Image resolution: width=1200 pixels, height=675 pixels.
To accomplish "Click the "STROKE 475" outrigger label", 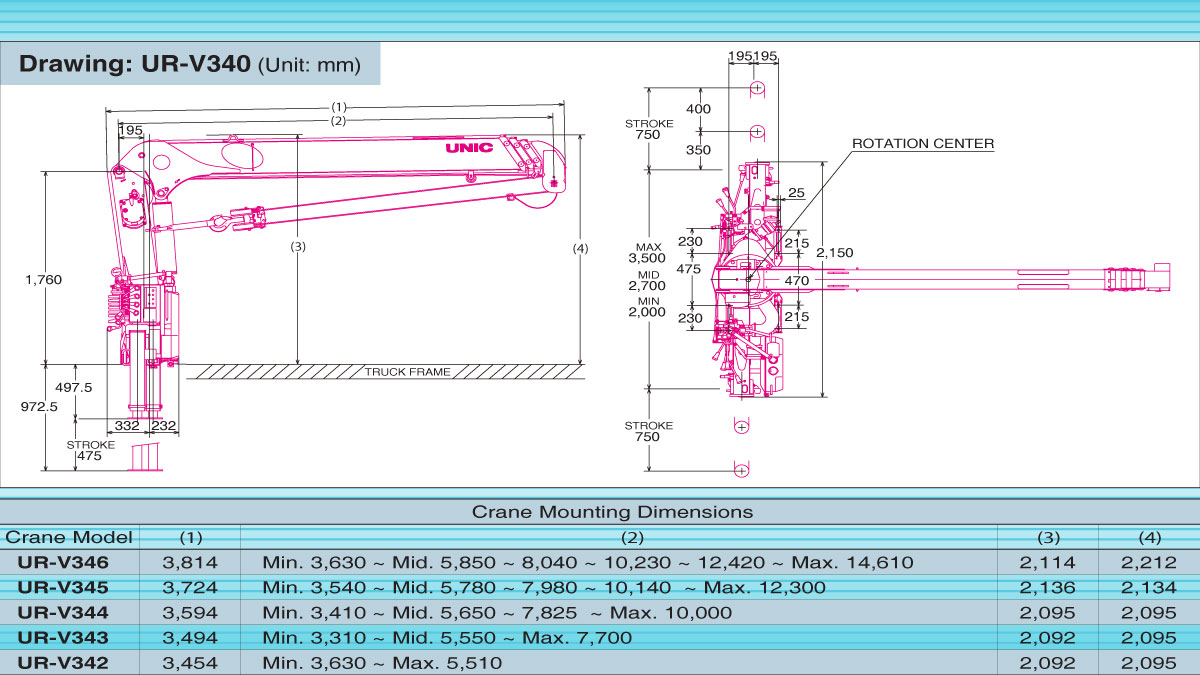I will tap(91, 450).
